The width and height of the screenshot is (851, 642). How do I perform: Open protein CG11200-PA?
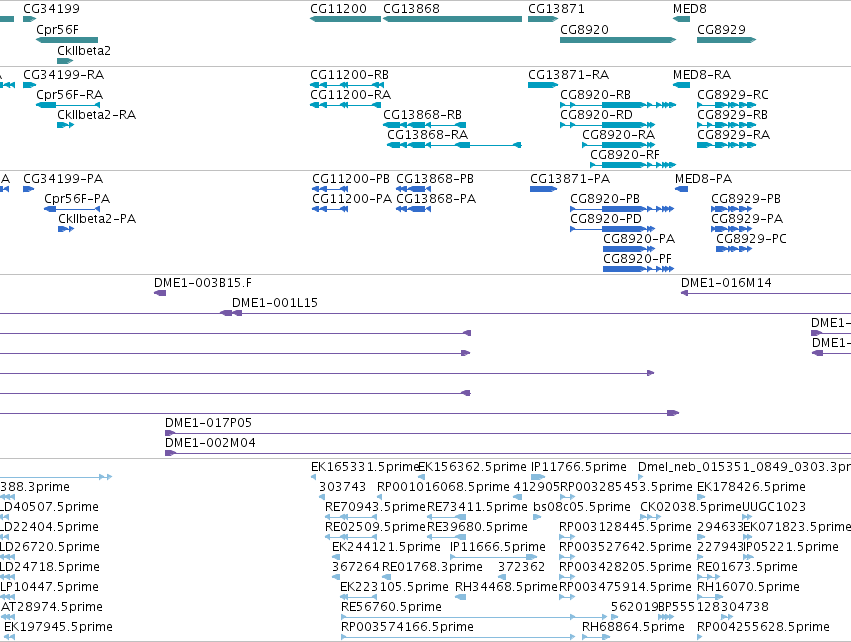(352, 199)
